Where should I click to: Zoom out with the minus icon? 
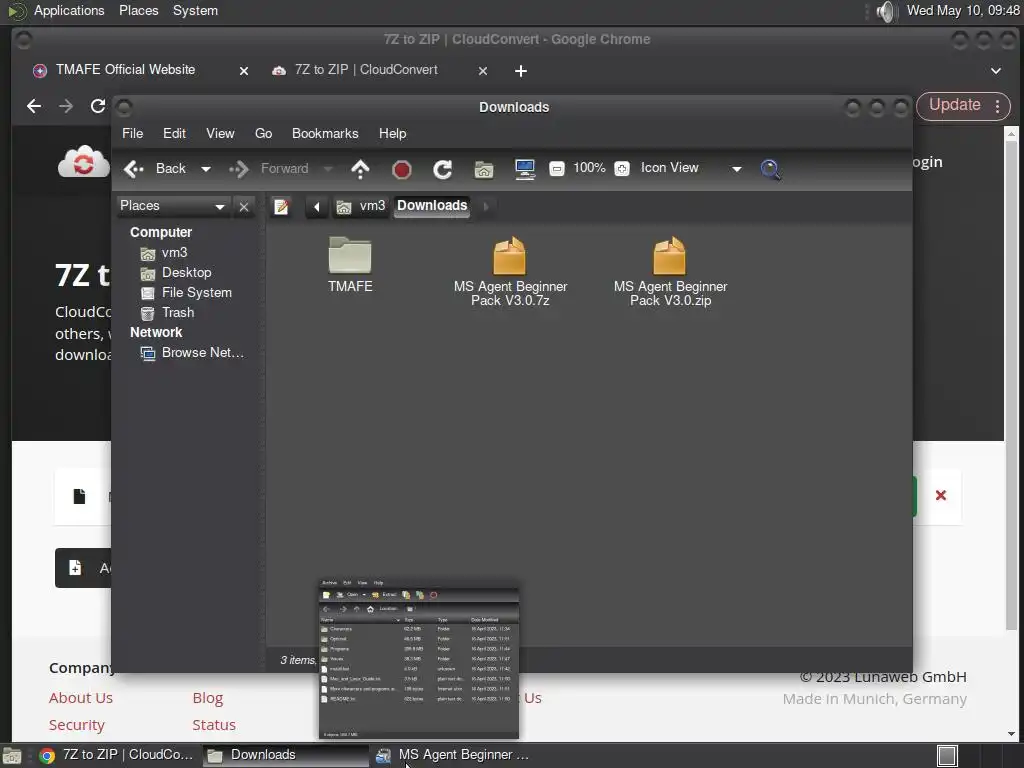[x=556, y=169]
